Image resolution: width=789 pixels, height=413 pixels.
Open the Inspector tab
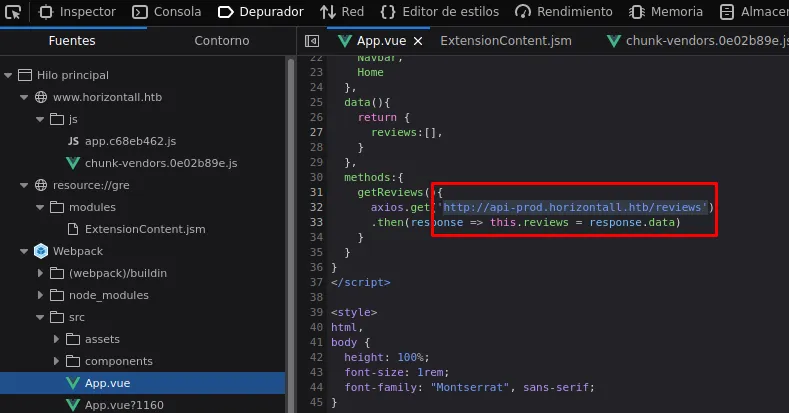click(77, 12)
